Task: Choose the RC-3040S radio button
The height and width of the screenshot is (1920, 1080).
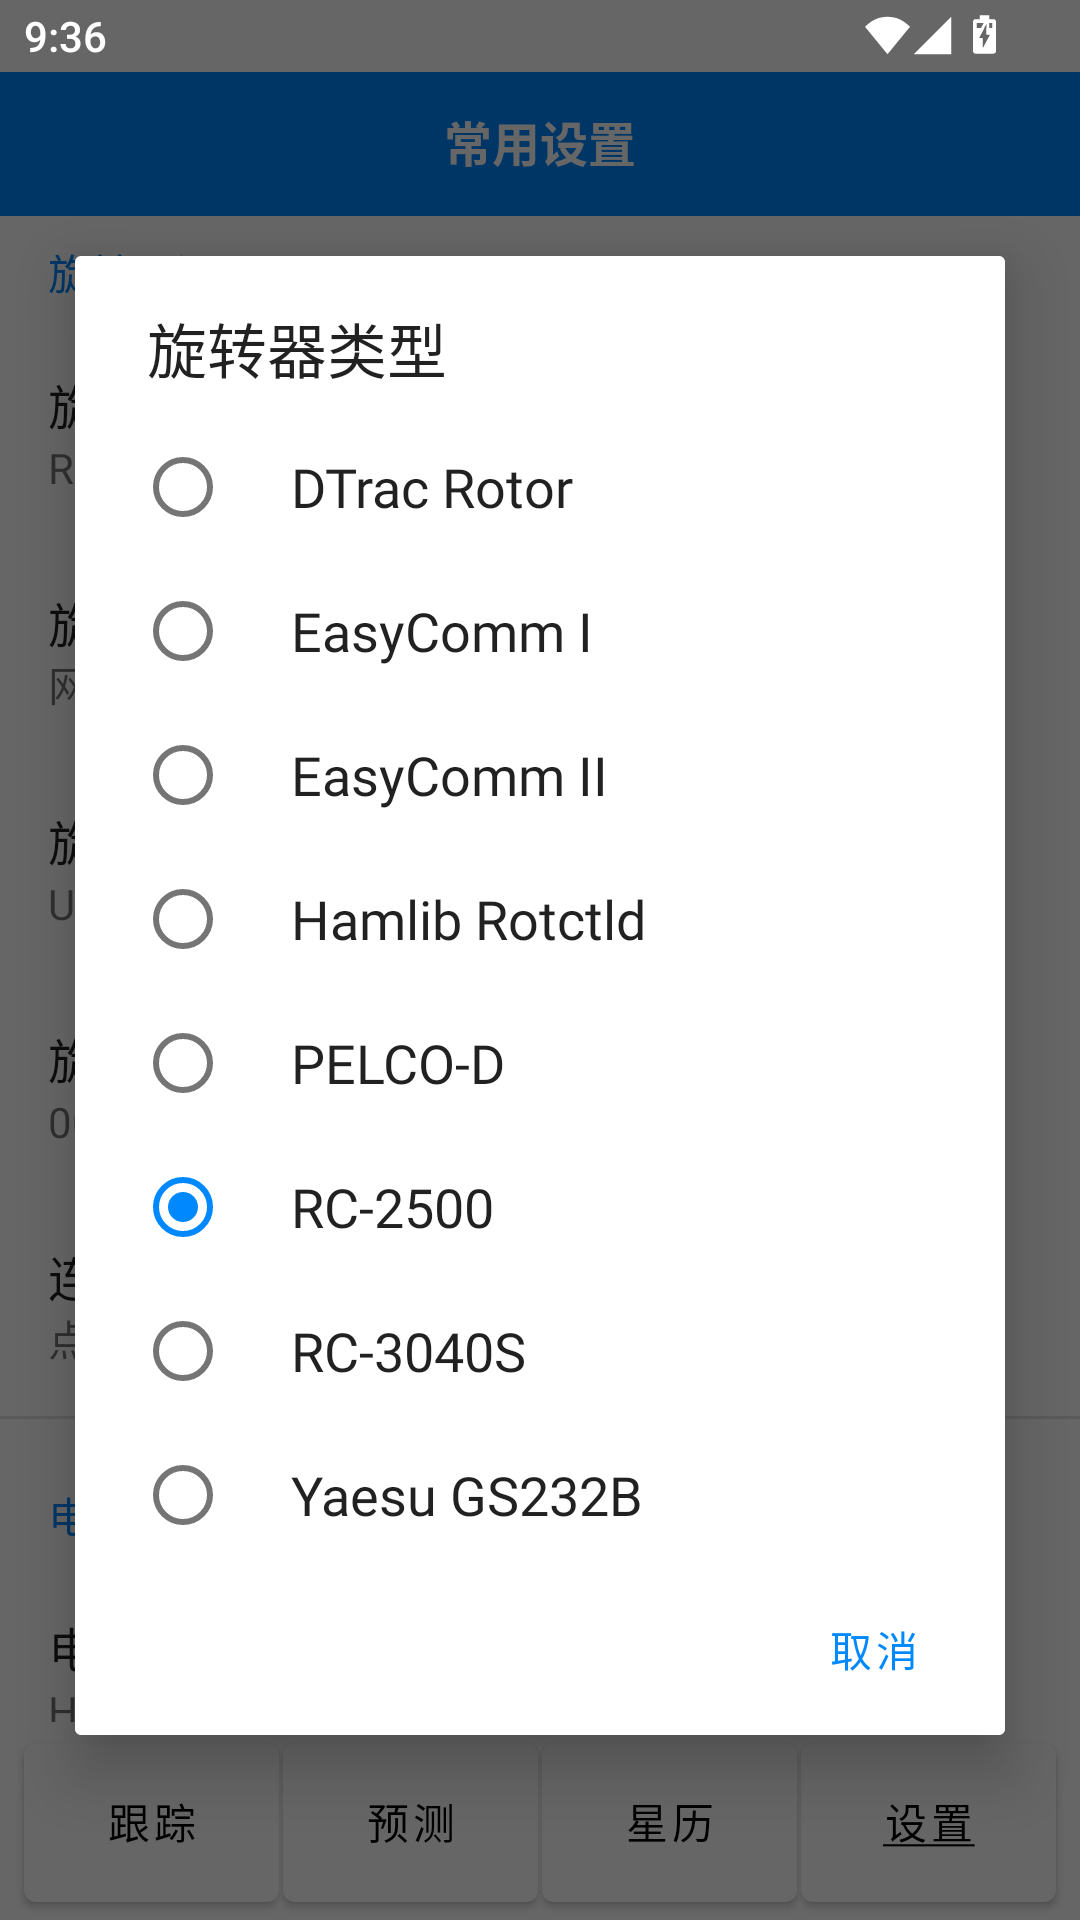Action: click(183, 1352)
